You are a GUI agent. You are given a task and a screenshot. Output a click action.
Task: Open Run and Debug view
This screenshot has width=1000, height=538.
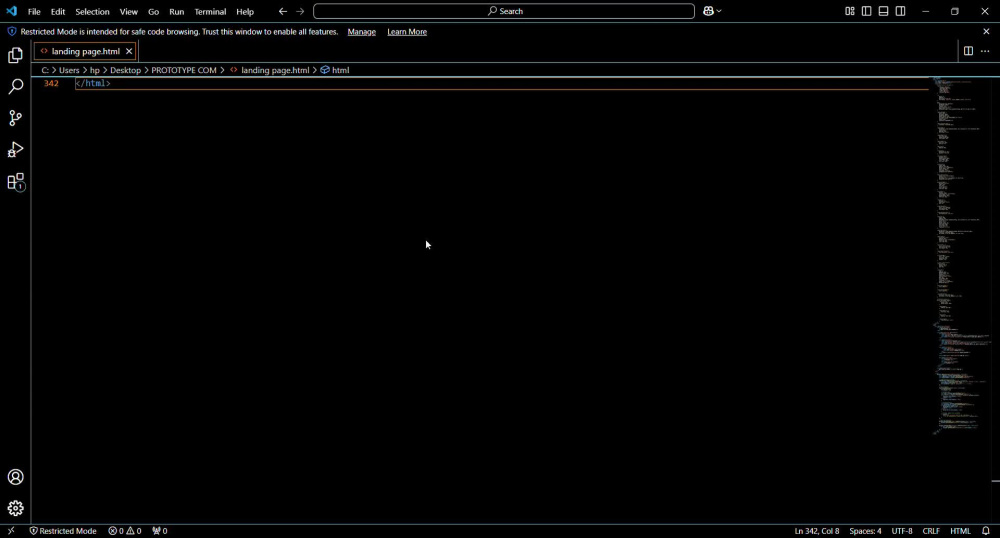click(15, 150)
